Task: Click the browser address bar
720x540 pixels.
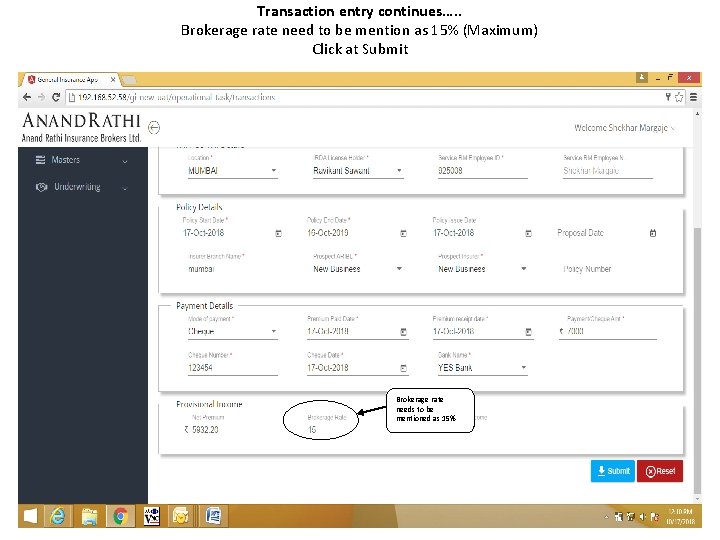Action: [365, 97]
